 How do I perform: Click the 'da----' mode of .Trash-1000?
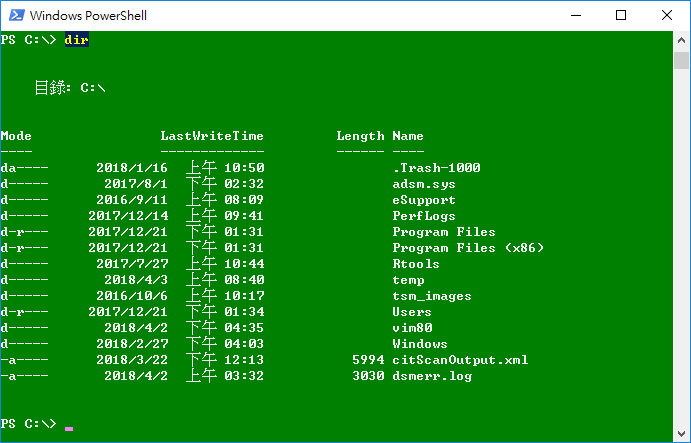point(24,168)
